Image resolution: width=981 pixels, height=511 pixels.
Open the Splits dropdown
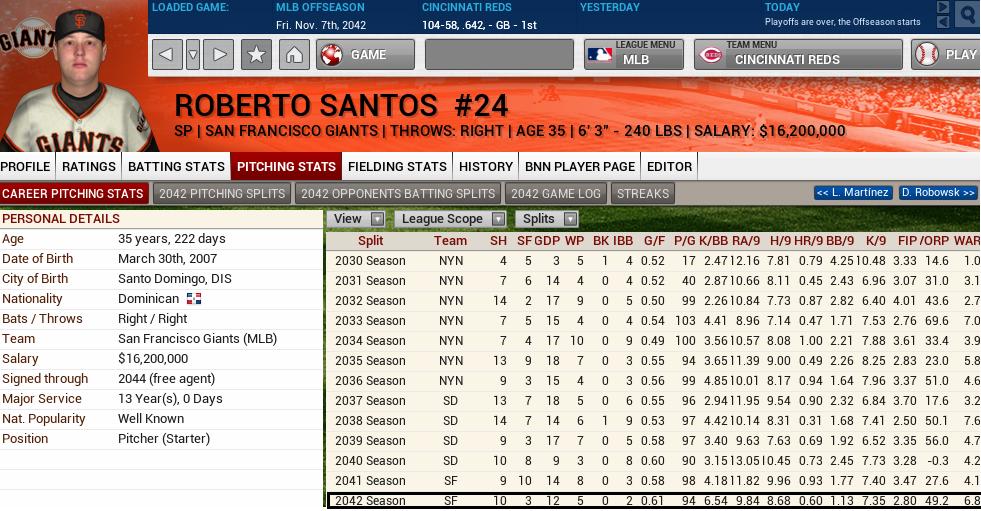point(546,218)
